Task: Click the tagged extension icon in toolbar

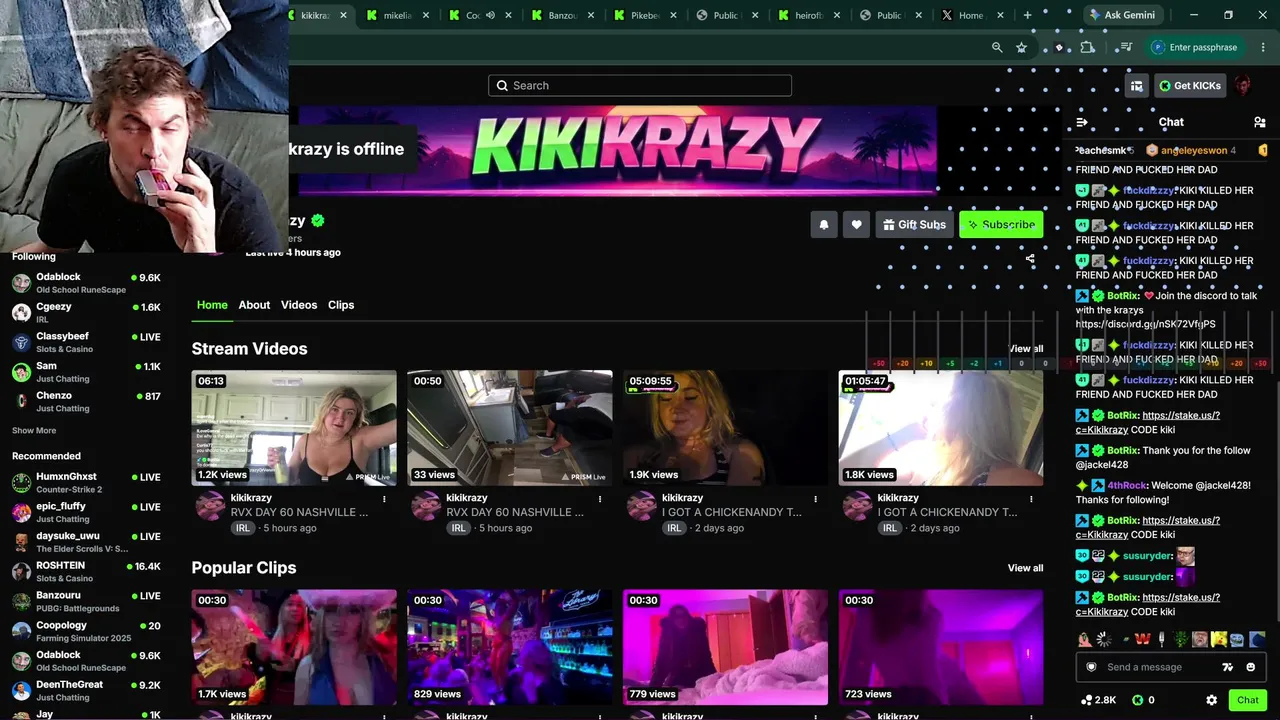Action: click(x=1059, y=47)
